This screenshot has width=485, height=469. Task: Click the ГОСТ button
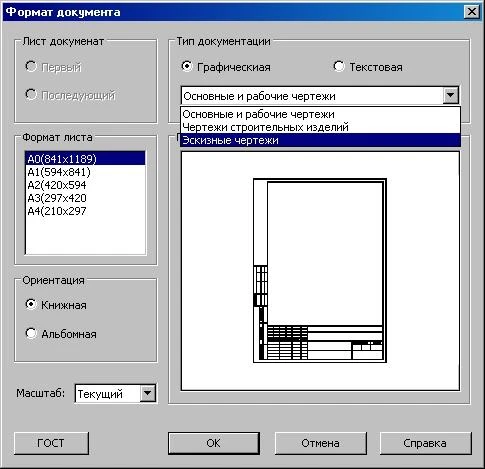pos(51,443)
